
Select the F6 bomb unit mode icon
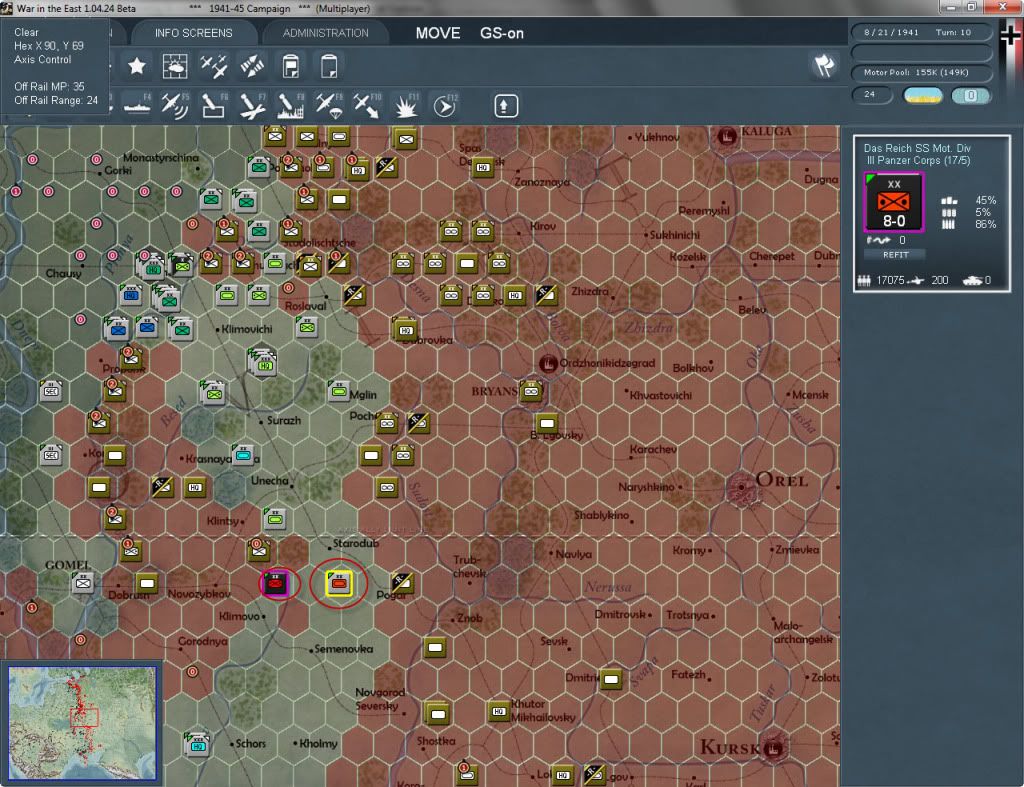(214, 106)
